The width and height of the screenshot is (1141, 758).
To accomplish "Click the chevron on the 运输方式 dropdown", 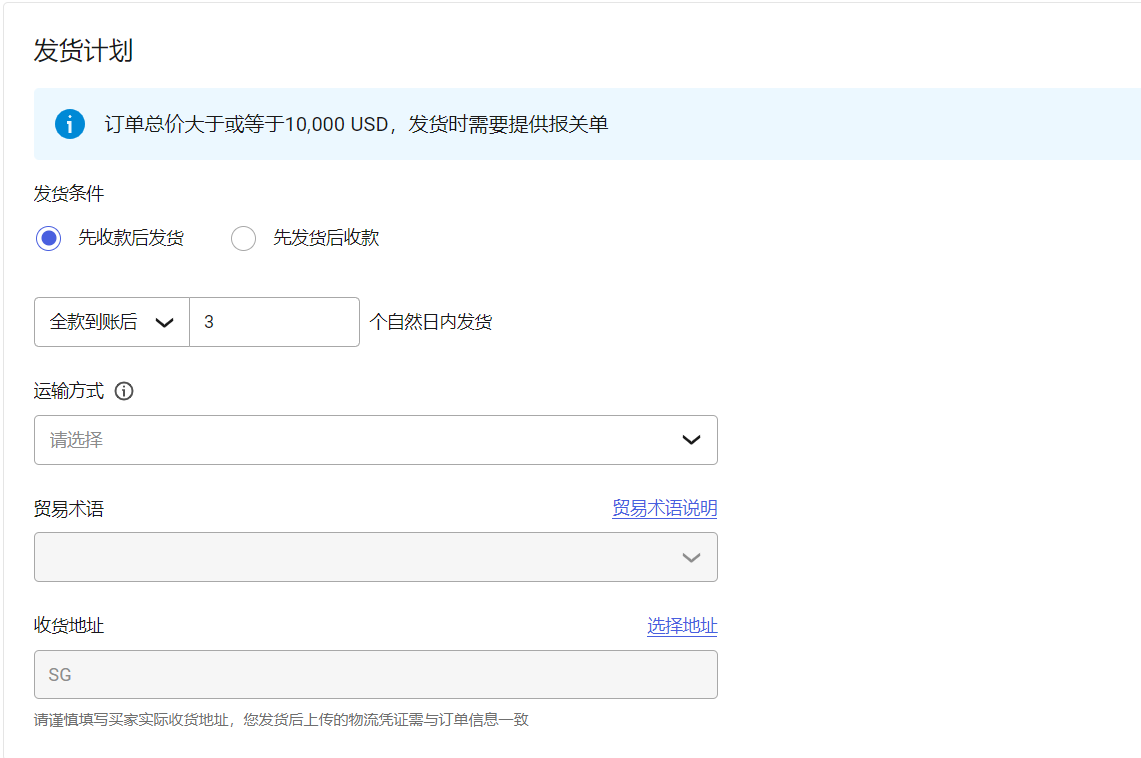I will [x=691, y=440].
